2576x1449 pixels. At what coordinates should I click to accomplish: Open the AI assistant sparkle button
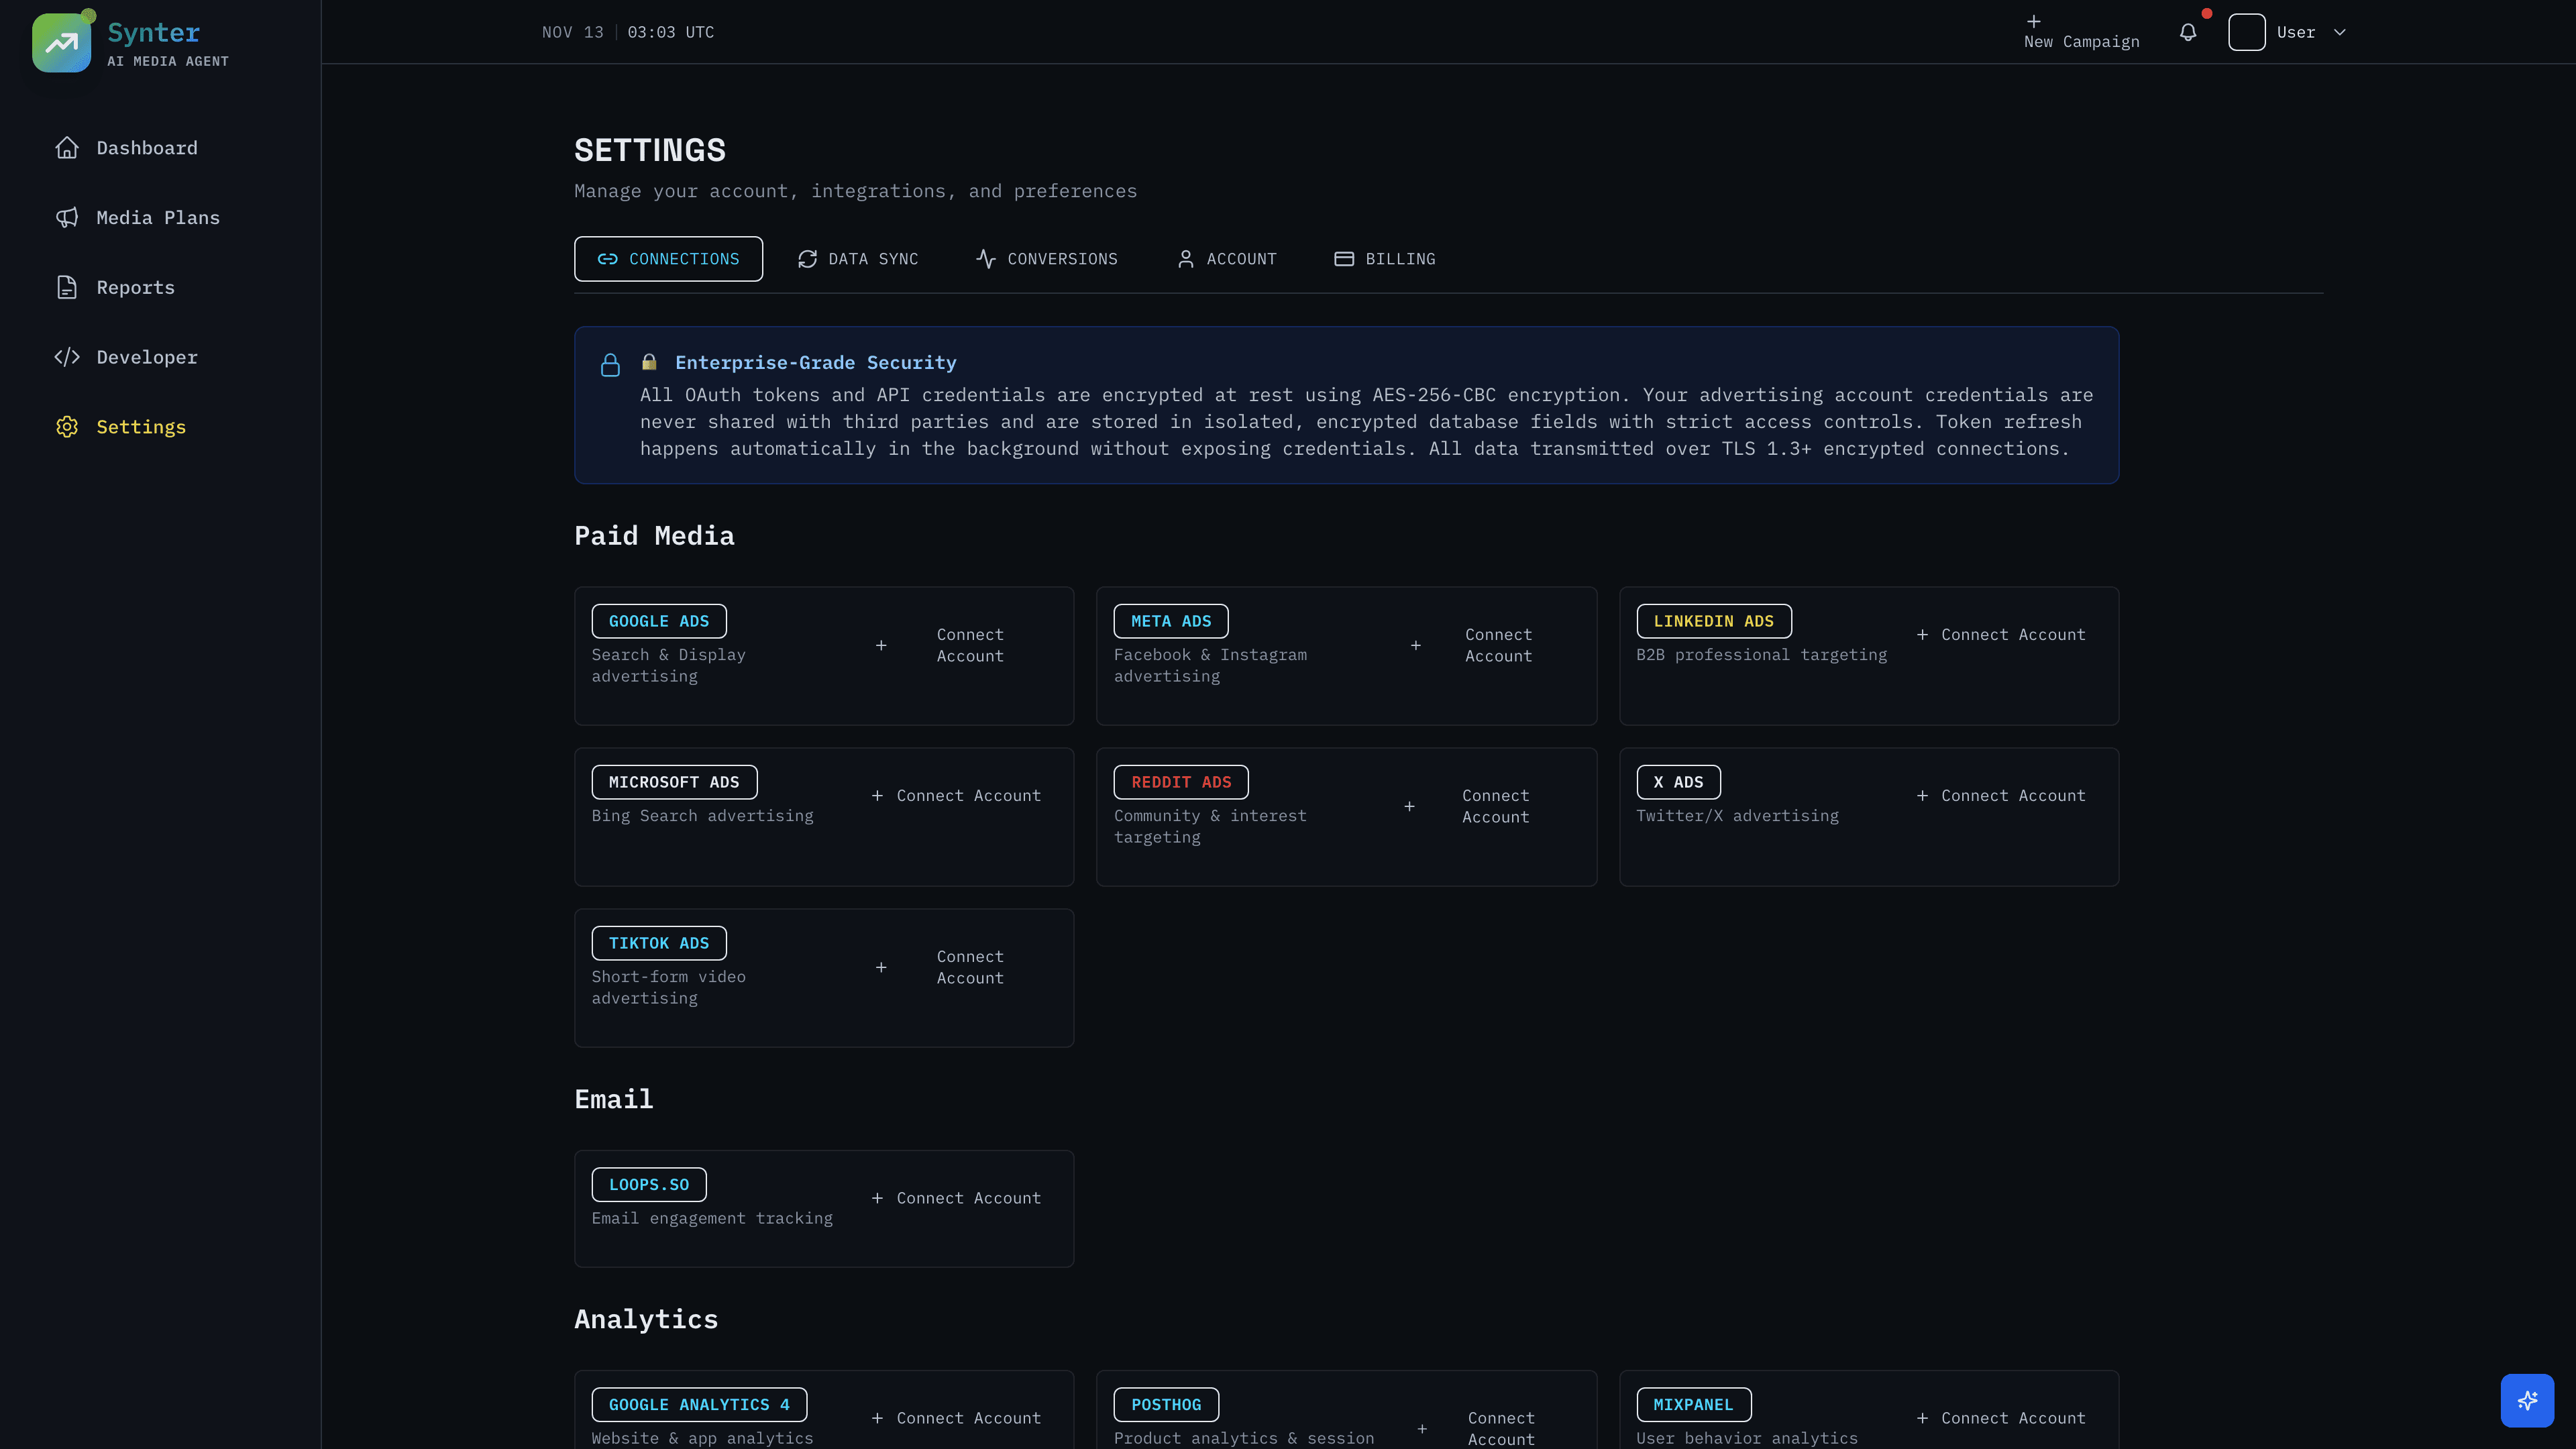pos(2527,1400)
